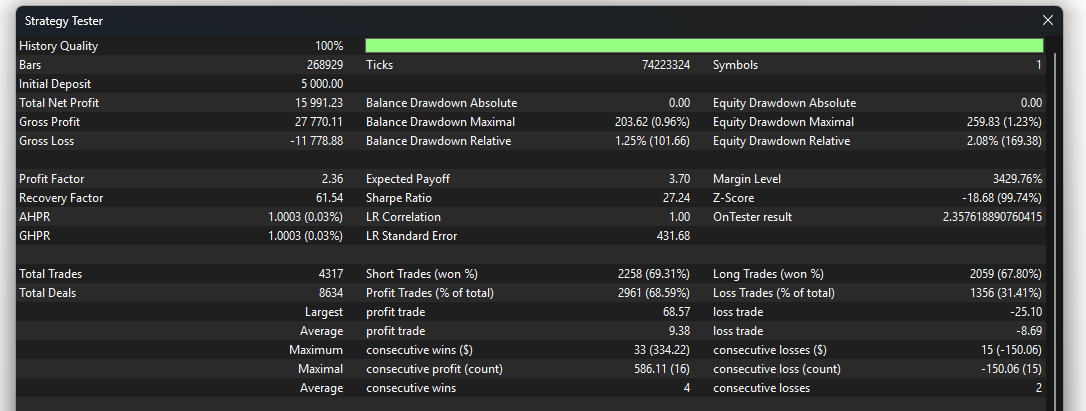Select the Total Deals value 8634
1086x411 pixels.
(330, 292)
